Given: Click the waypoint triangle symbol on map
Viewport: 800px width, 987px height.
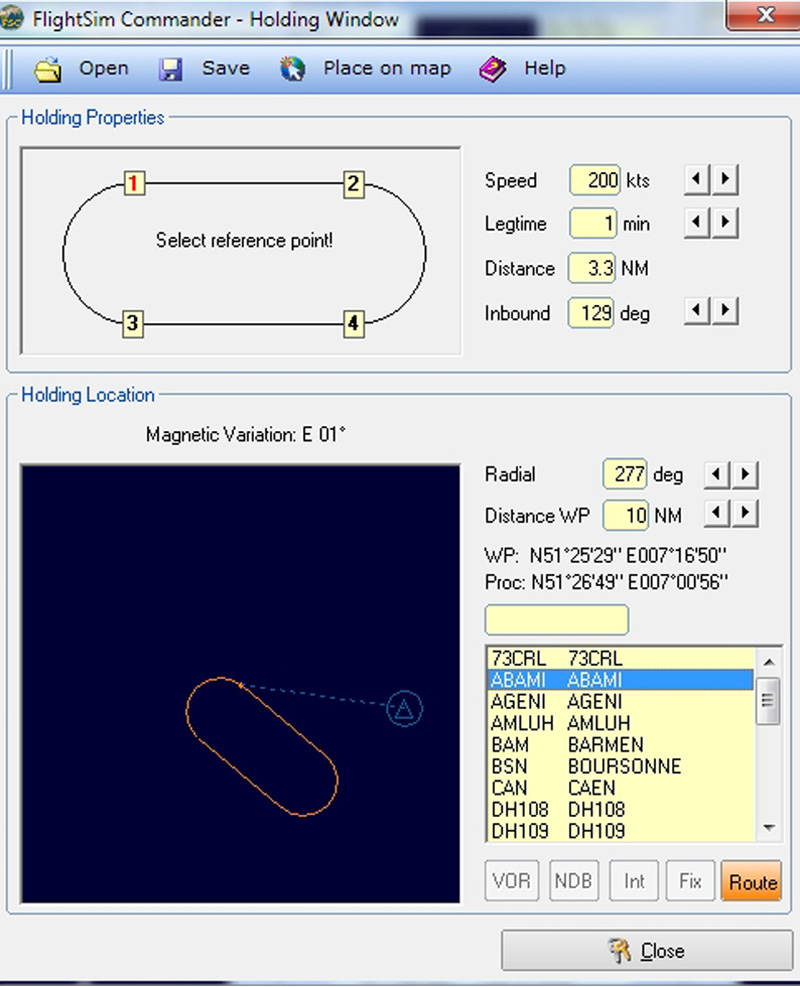Looking at the screenshot, I should pyautogui.click(x=404, y=709).
